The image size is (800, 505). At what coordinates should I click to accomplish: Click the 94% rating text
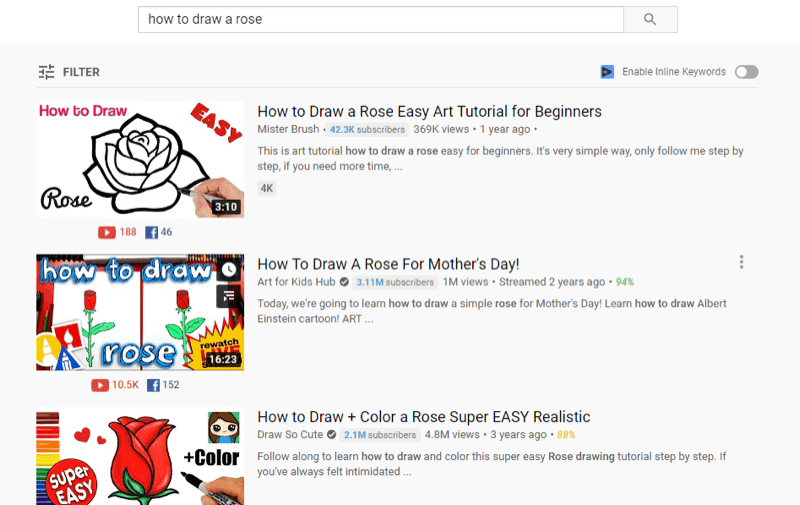coord(624,282)
